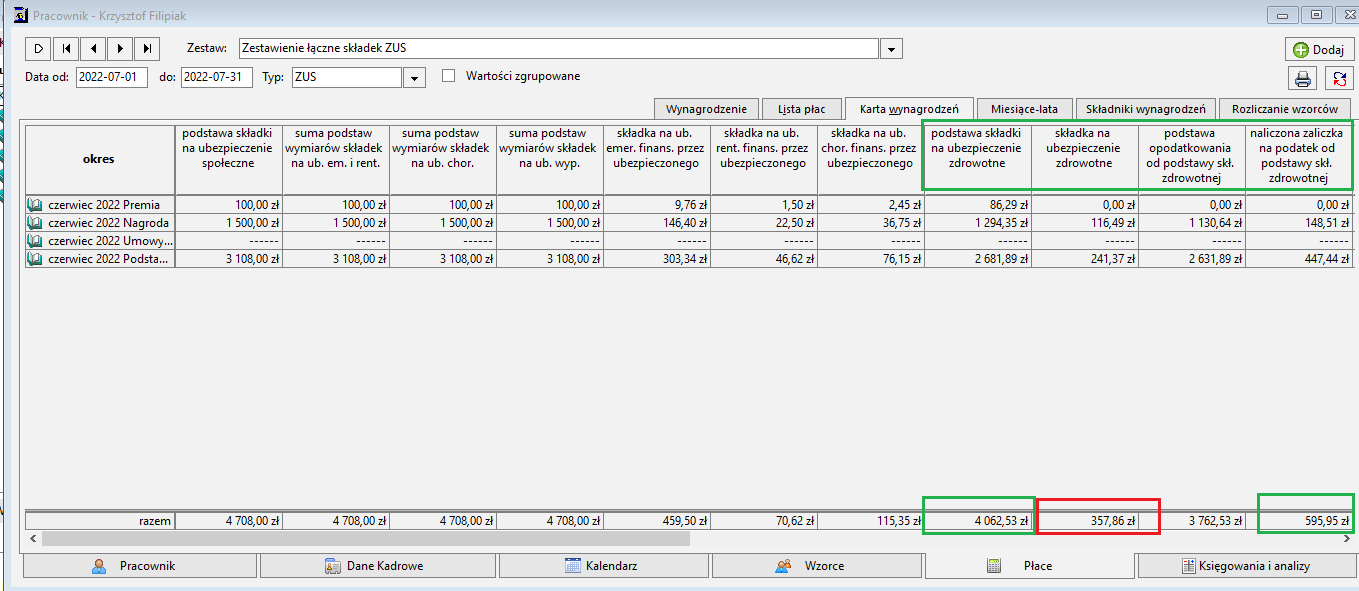Switch to the Lista płac tab
1359x591 pixels.
(x=801, y=109)
